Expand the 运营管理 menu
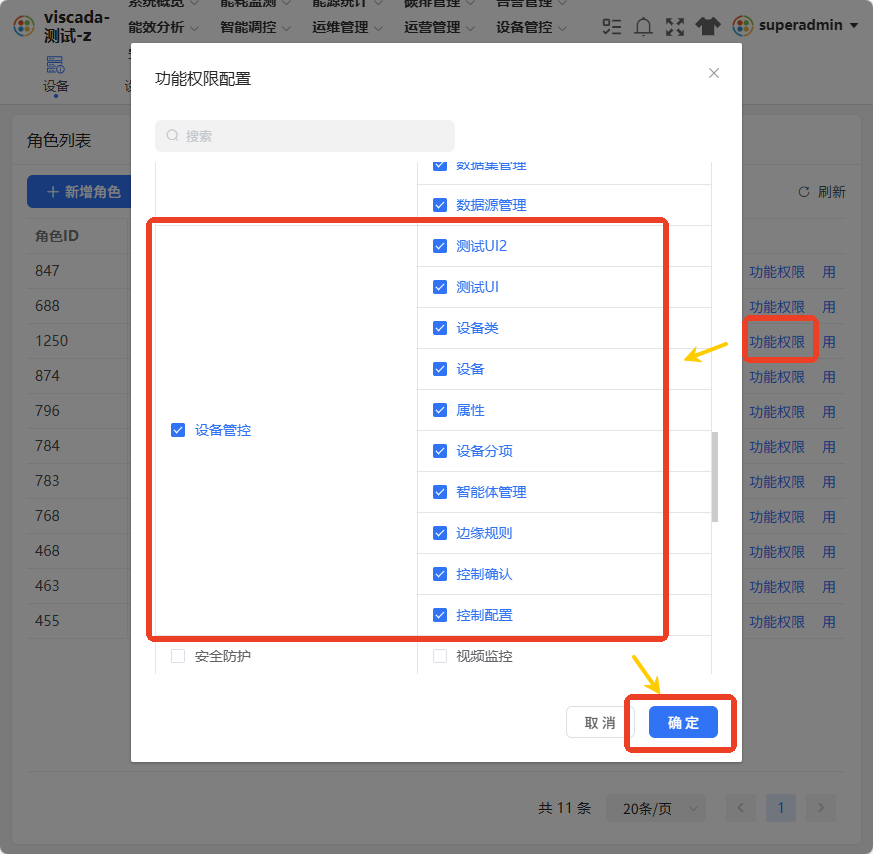873x854 pixels. (439, 27)
